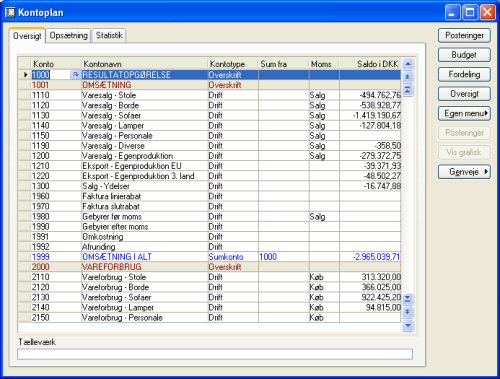Image resolution: width=500 pixels, height=379 pixels.
Task: Click Kontoplan window title icon
Action: point(10,12)
